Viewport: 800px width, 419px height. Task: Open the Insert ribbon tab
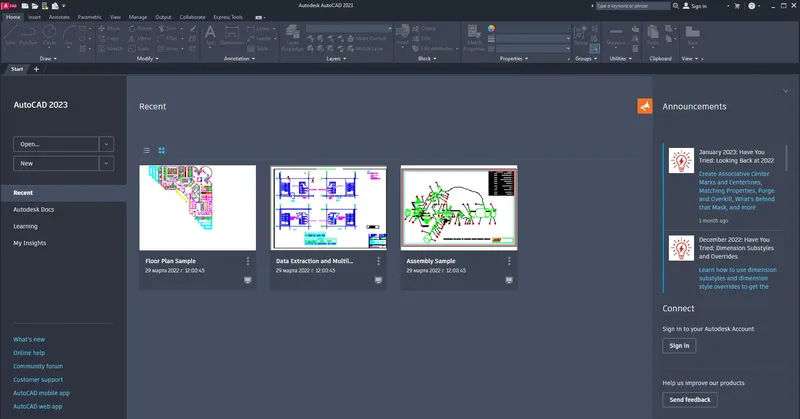pyautogui.click(x=34, y=17)
